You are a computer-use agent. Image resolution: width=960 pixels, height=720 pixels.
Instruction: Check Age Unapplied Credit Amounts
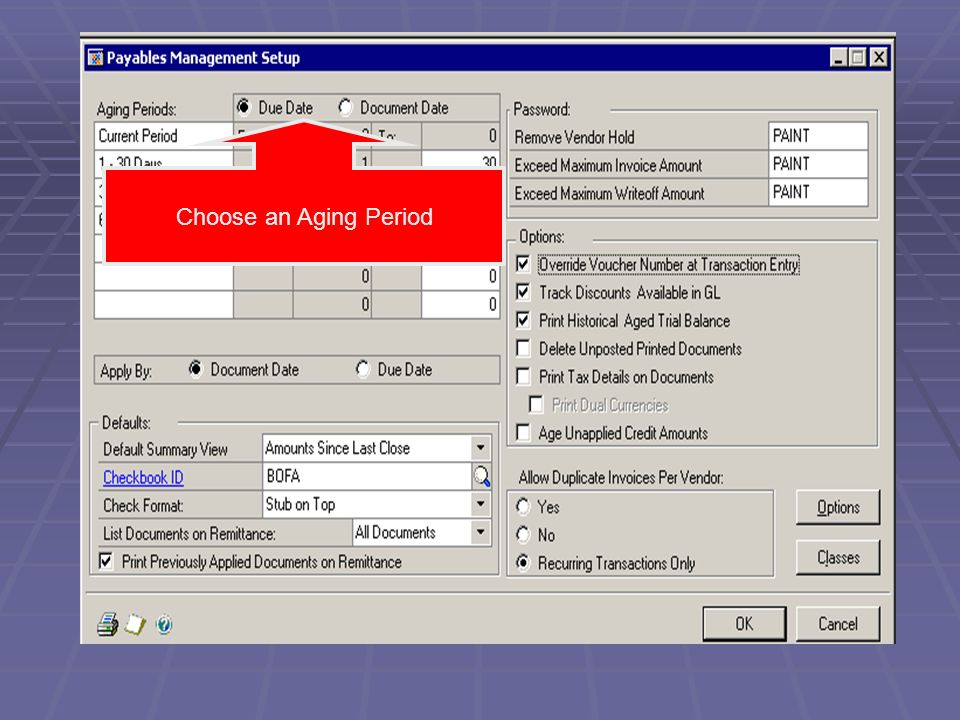pyautogui.click(x=523, y=433)
